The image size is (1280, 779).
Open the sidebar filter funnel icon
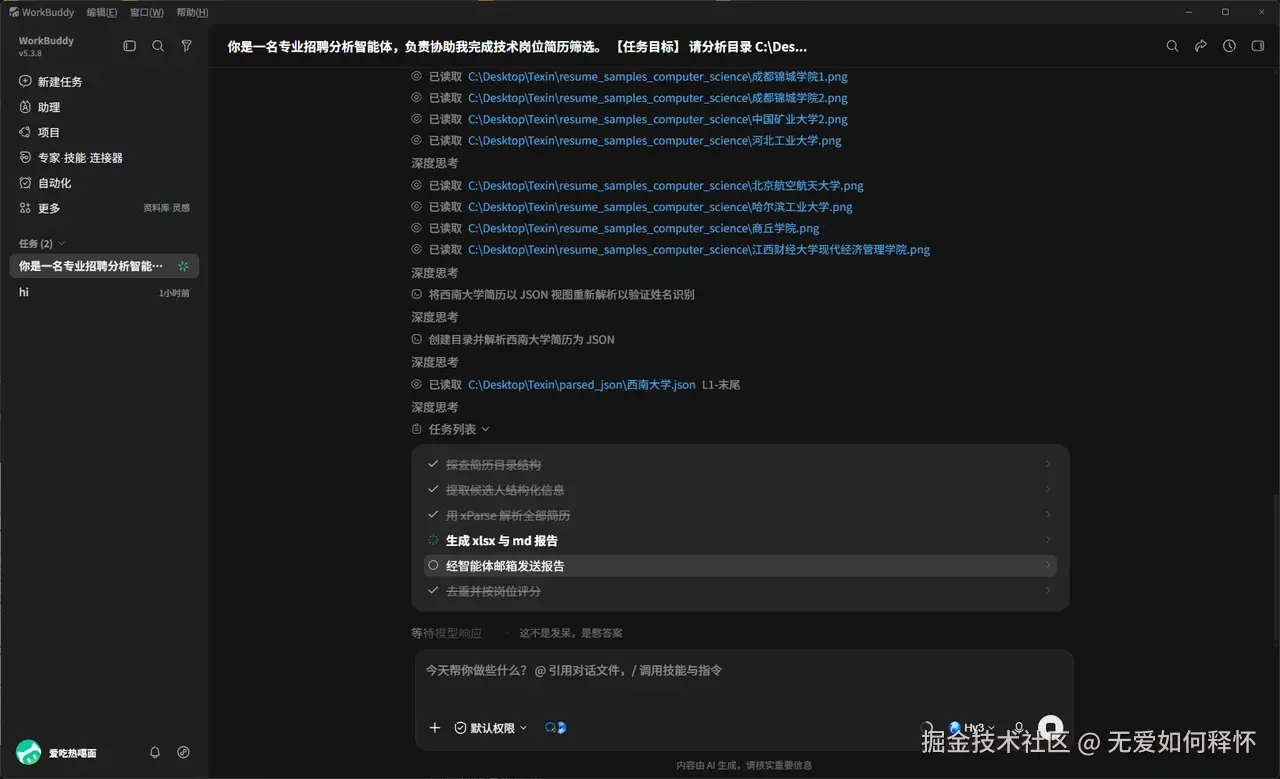[x=186, y=46]
